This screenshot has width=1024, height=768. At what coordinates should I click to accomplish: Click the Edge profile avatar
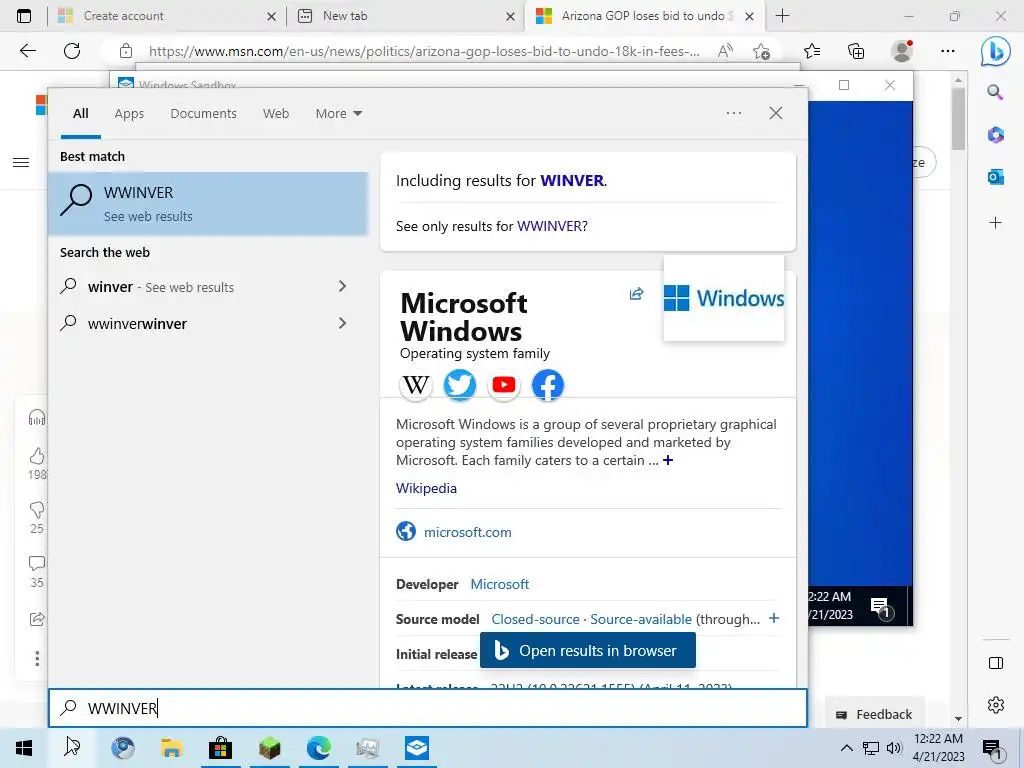point(902,51)
